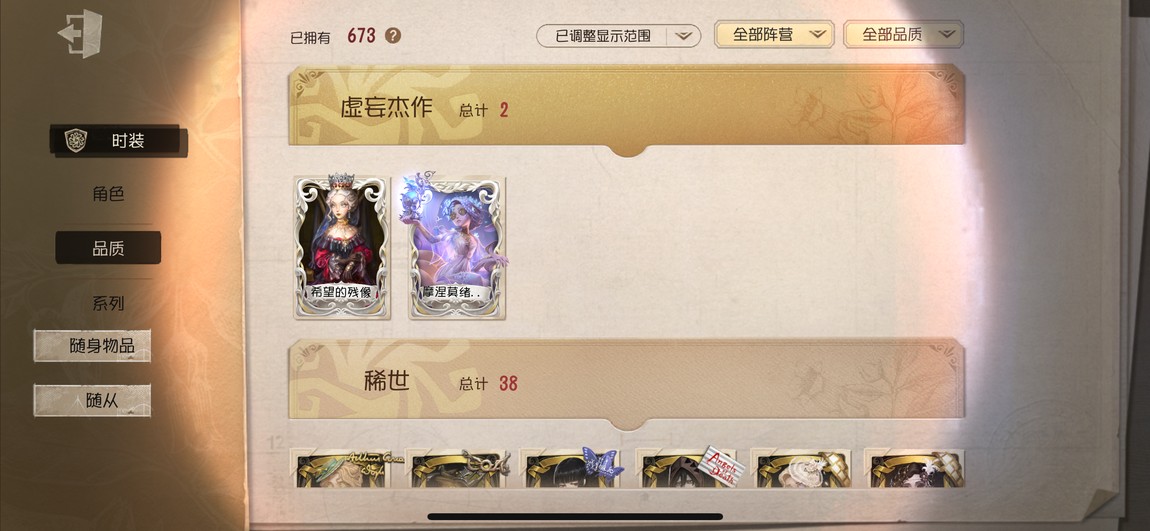
Task: Select first 稀世 costume with green feather
Action: click(x=343, y=469)
